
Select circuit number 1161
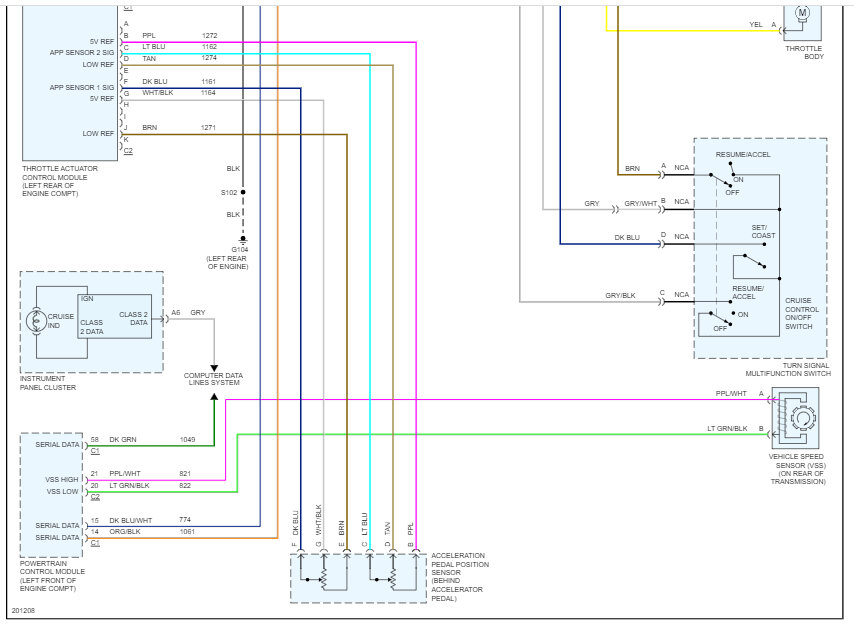[x=209, y=82]
